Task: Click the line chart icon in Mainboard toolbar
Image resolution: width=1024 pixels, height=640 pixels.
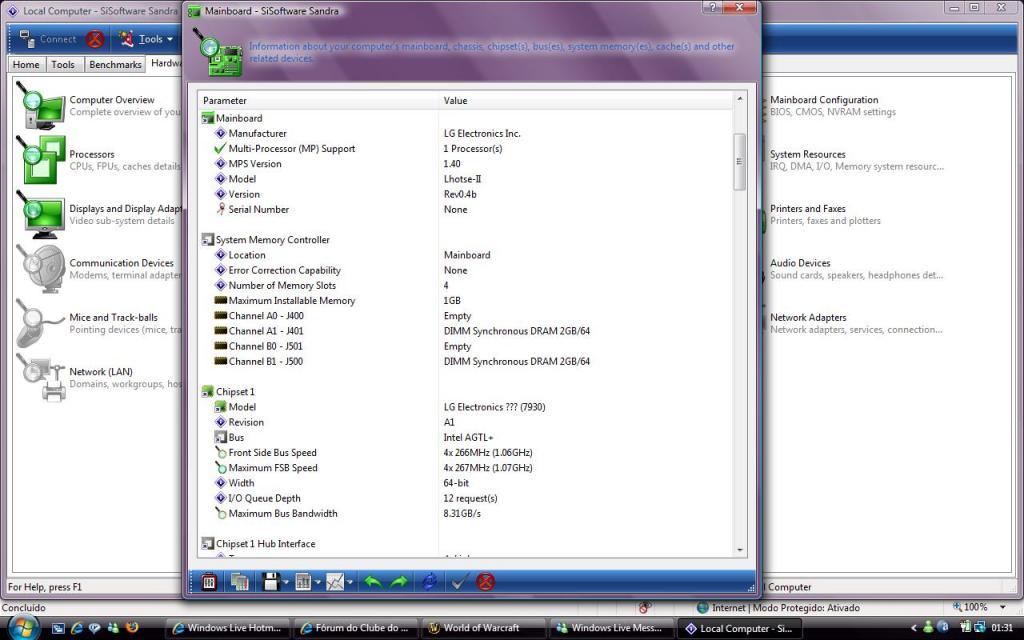Action: coord(334,581)
